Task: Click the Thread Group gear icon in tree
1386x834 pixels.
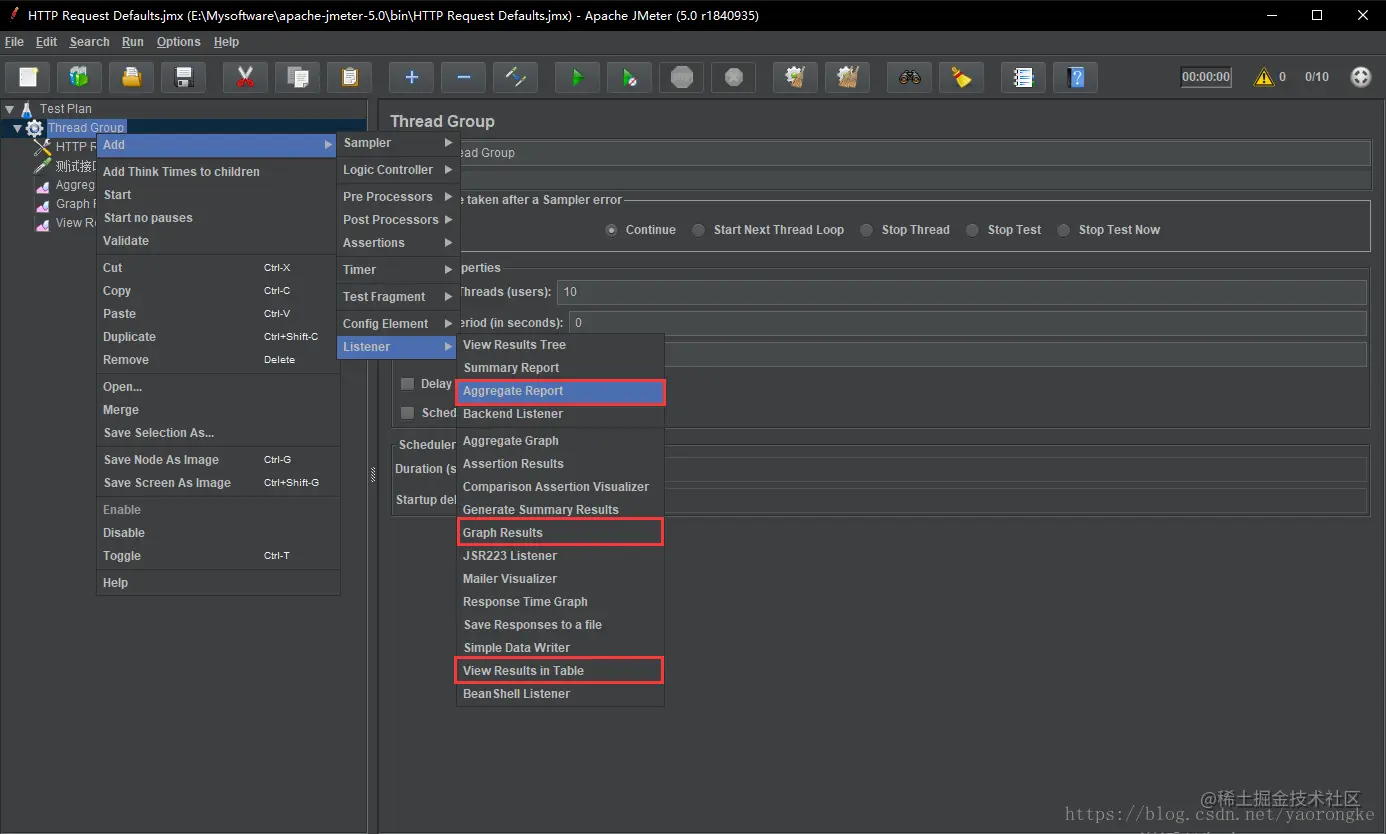Action: [34, 128]
